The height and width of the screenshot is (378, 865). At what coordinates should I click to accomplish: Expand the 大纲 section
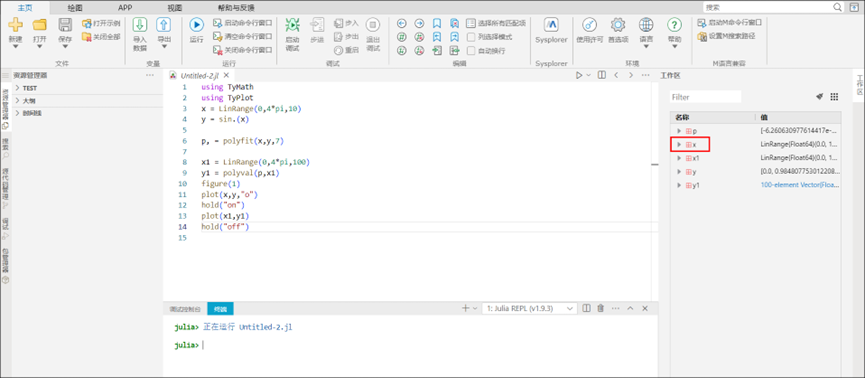[18, 101]
